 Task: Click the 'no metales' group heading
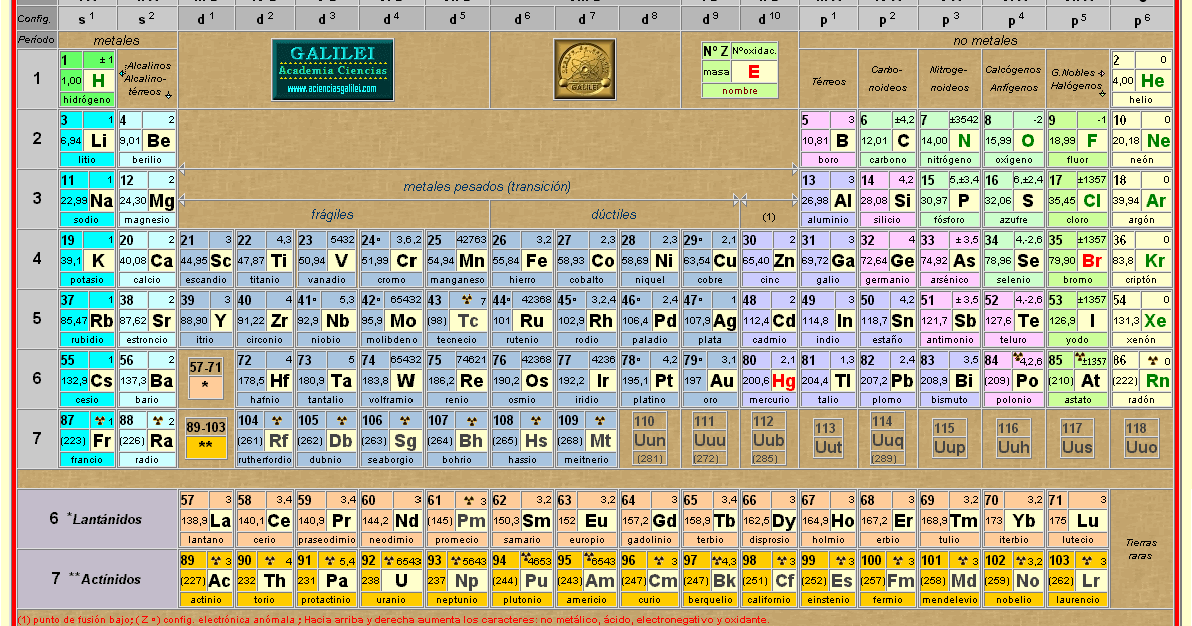coord(985,40)
